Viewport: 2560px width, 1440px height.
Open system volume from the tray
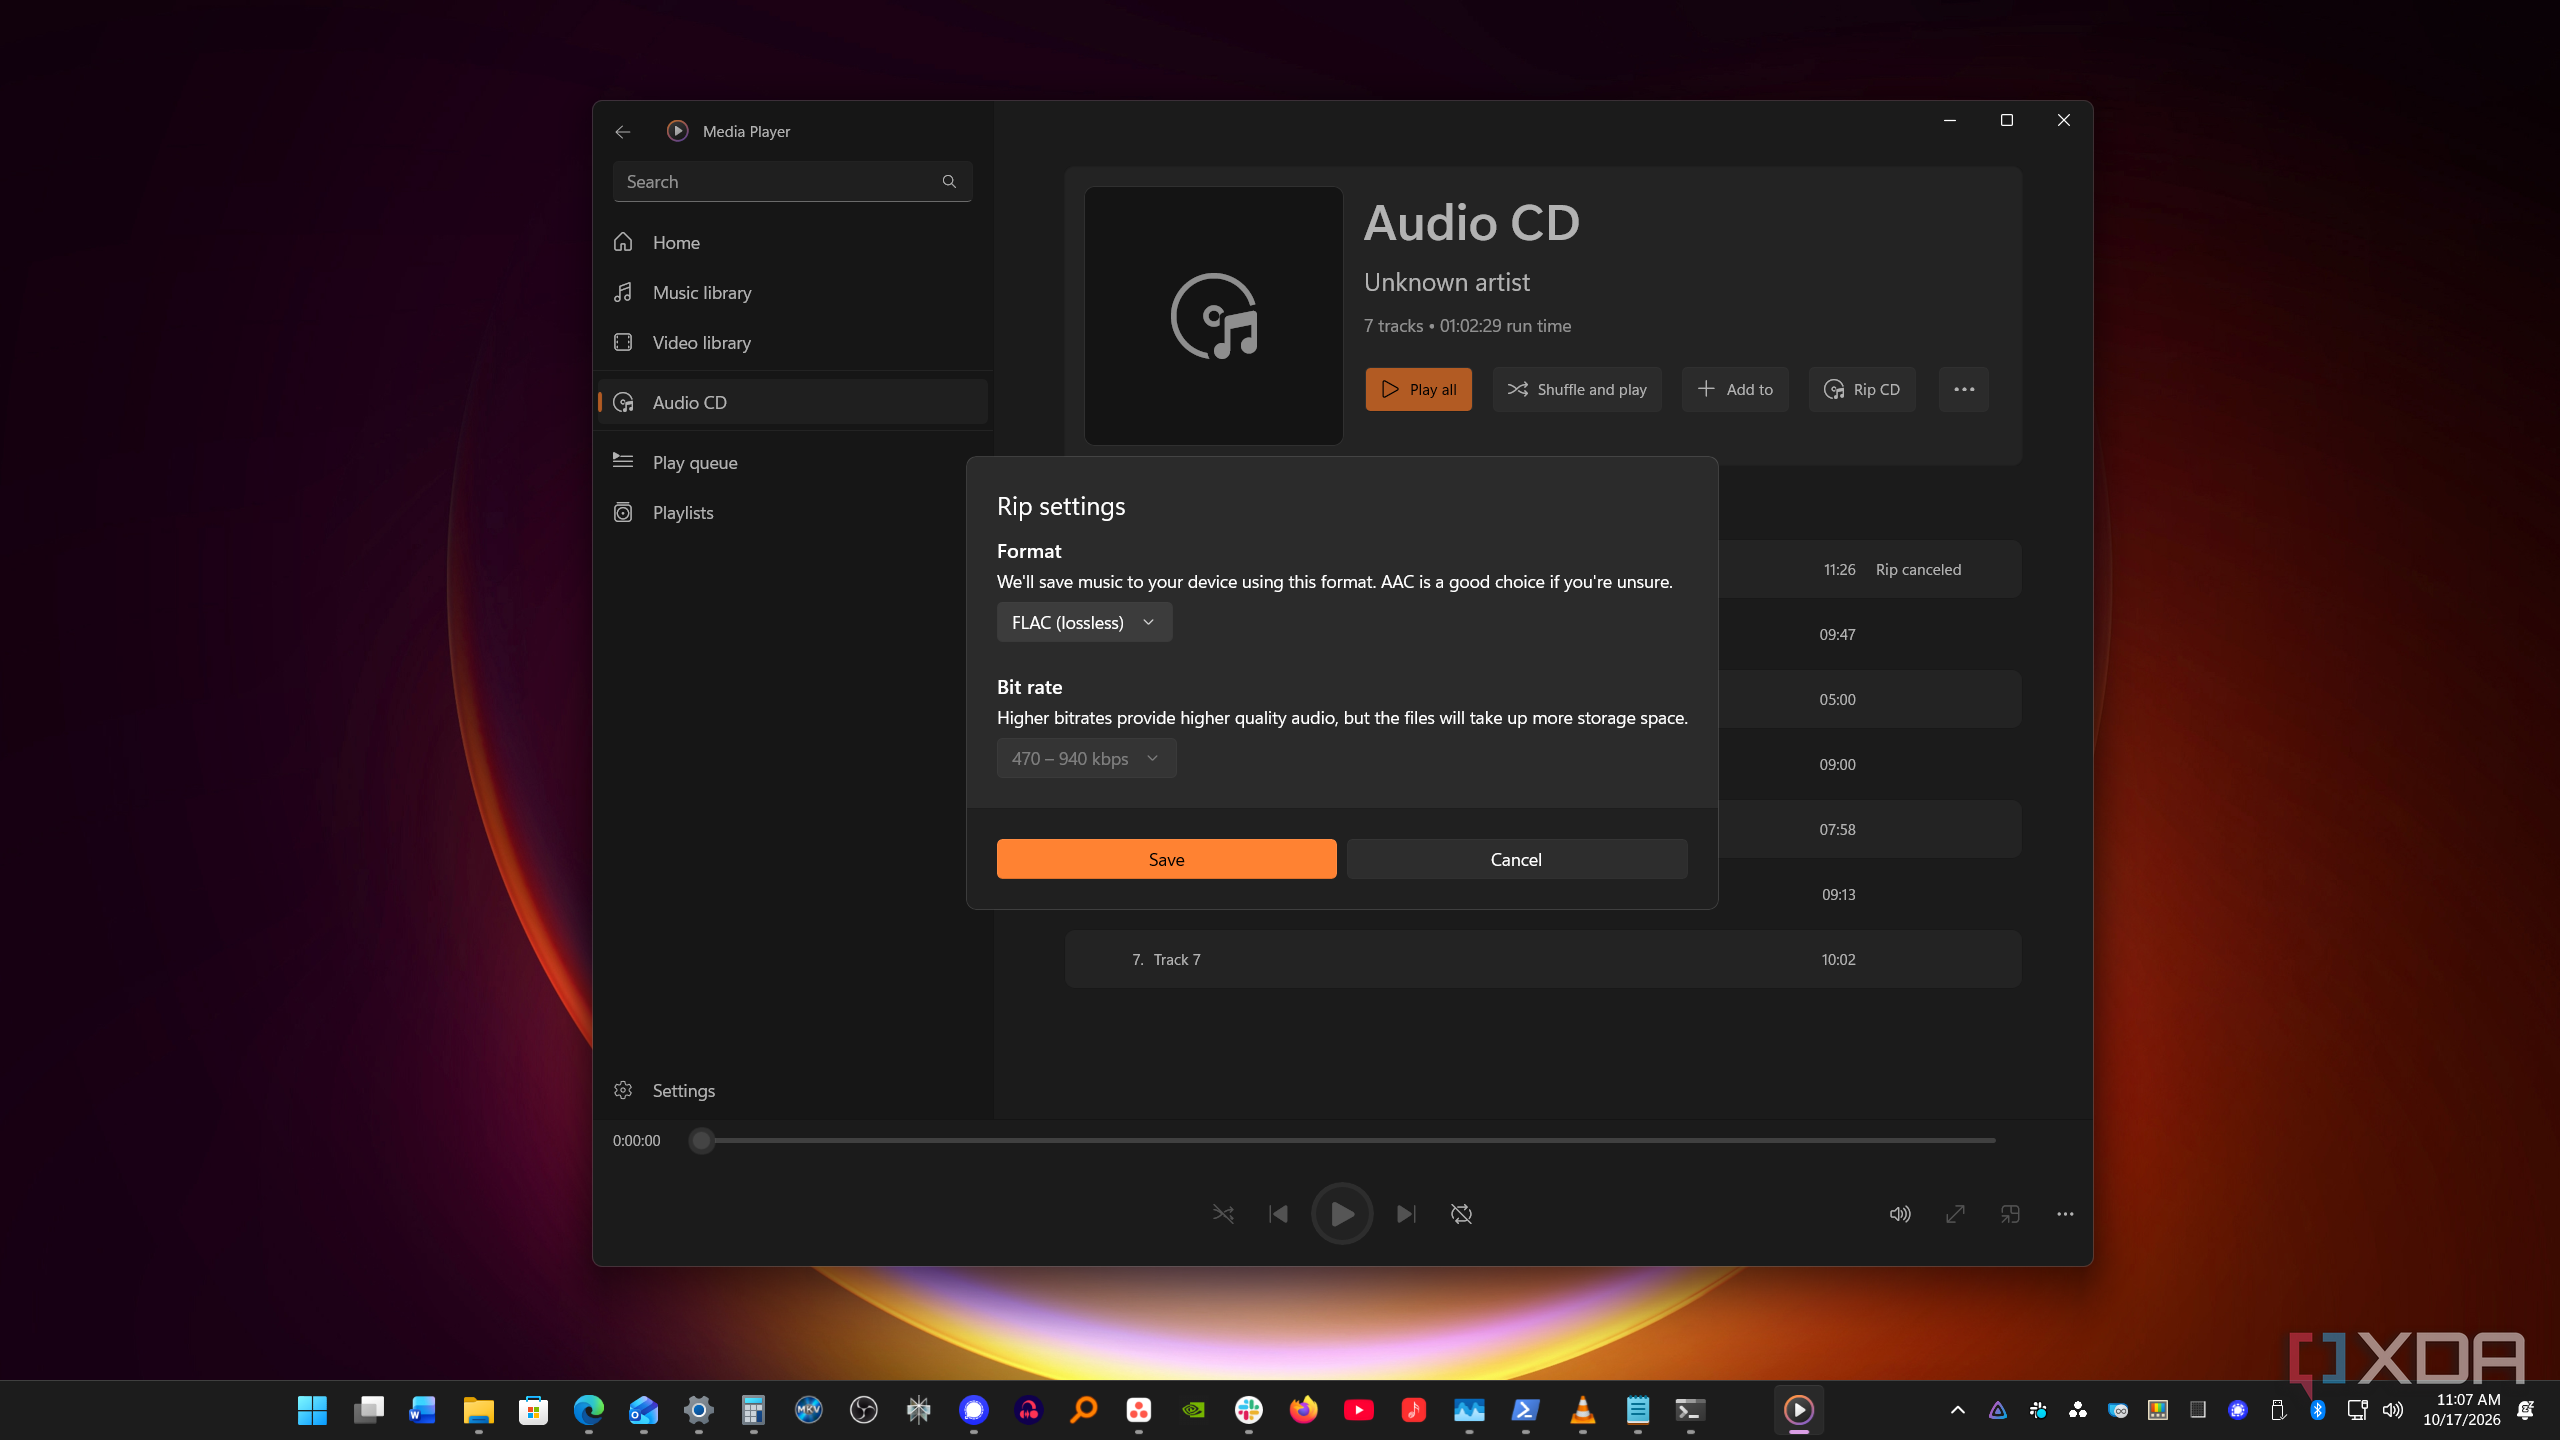click(x=2392, y=1410)
